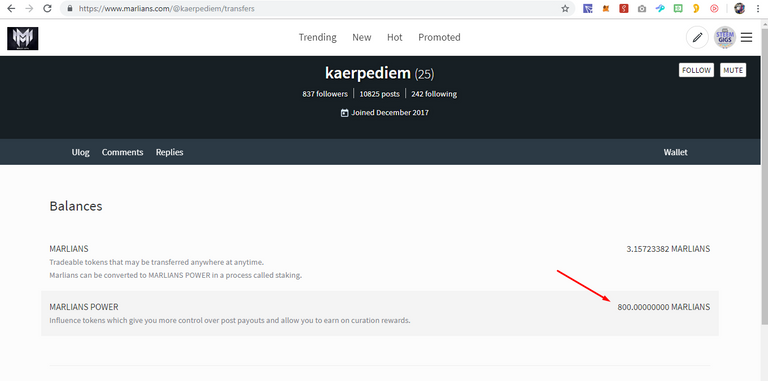Open the 242 following link
Viewport: 768px width, 381px height.
(434, 94)
